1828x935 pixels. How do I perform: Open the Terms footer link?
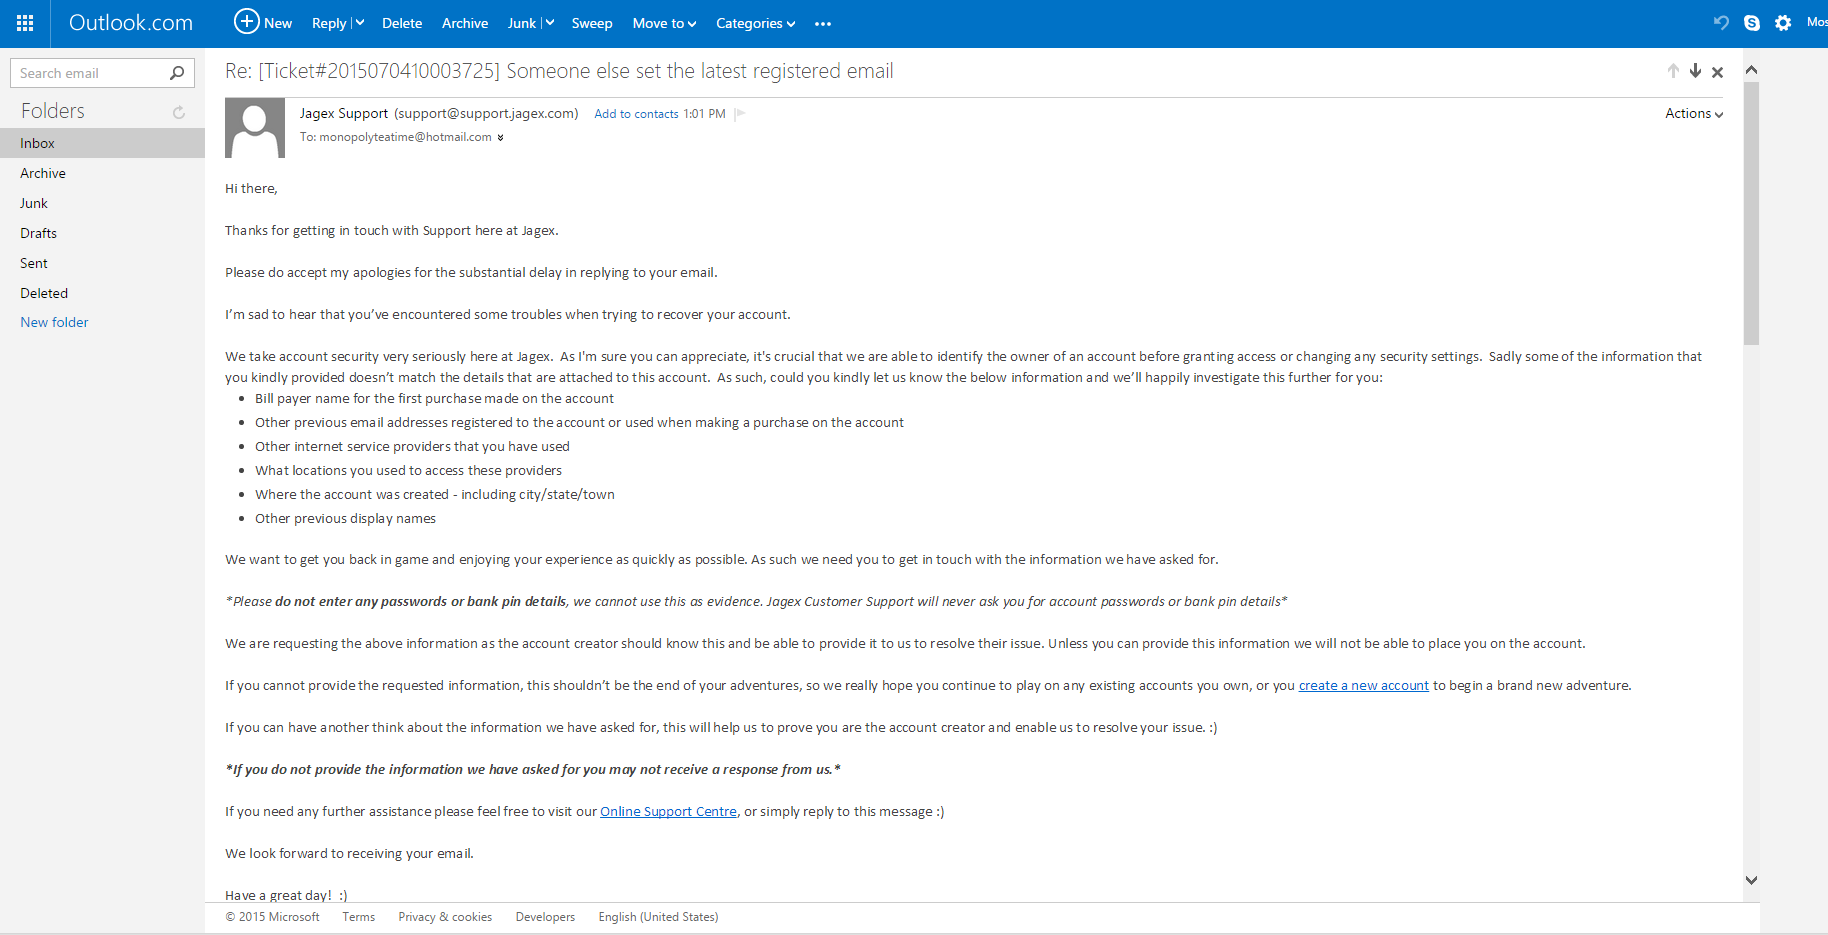coord(359,917)
